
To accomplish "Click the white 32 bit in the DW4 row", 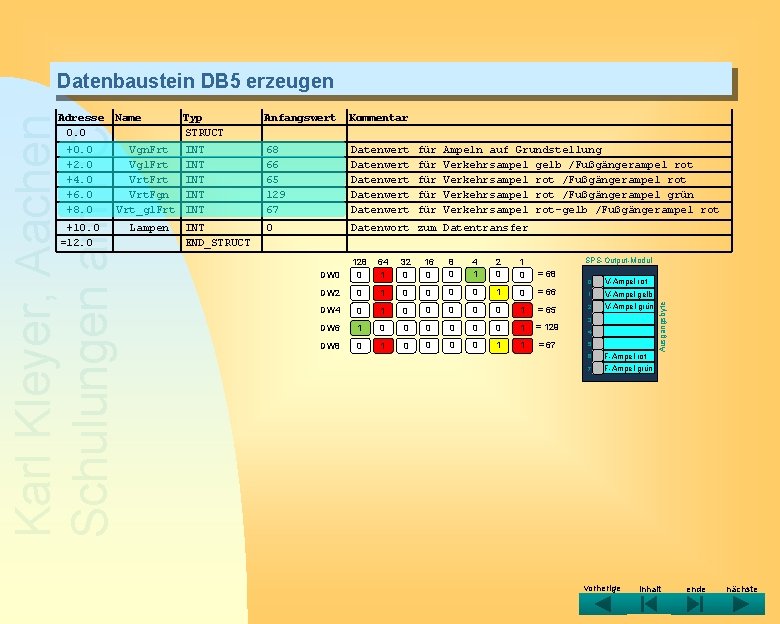I will 406,311.
